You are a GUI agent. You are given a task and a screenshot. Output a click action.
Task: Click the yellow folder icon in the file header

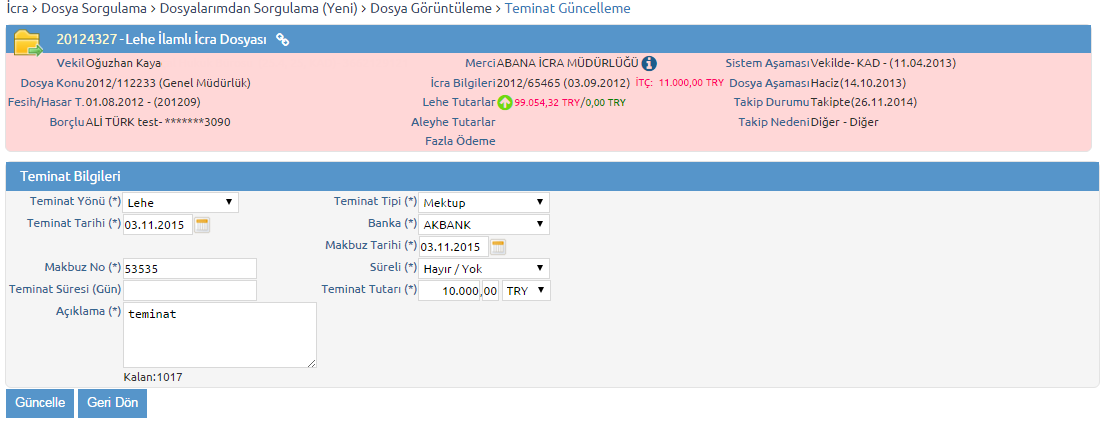29,42
